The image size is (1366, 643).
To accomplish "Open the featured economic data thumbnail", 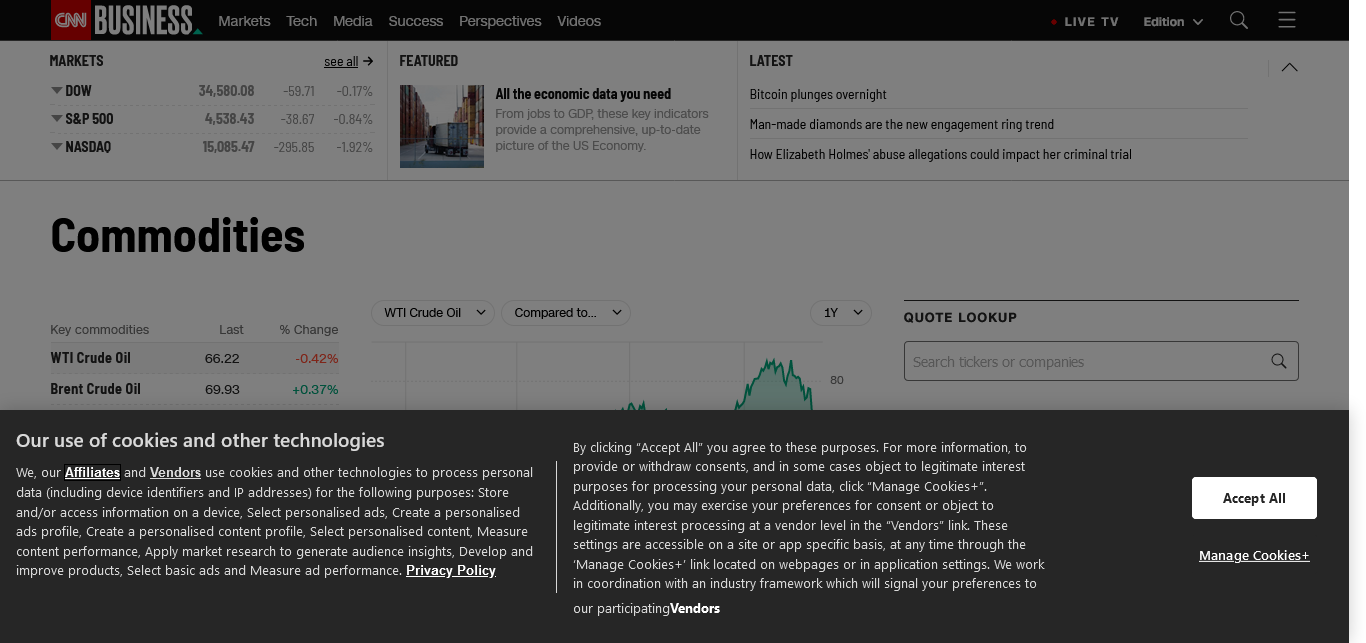I will click(x=442, y=126).
